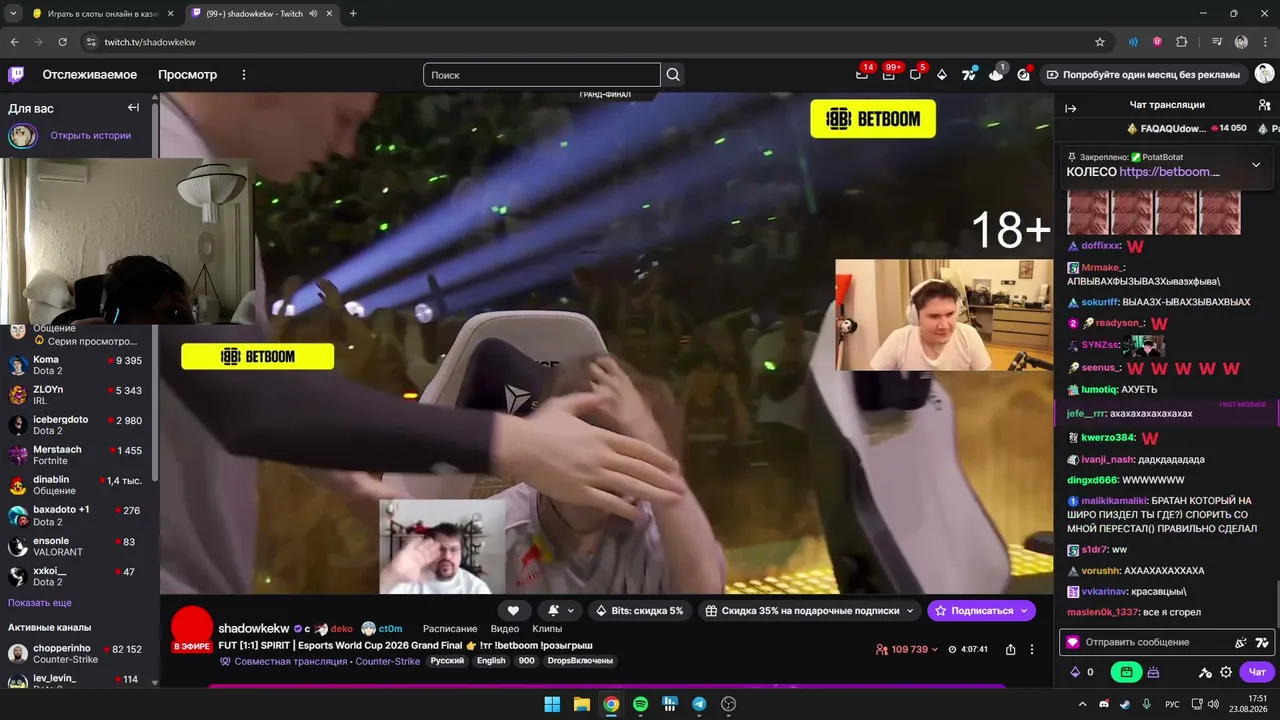Show more recommended channels

(40, 603)
